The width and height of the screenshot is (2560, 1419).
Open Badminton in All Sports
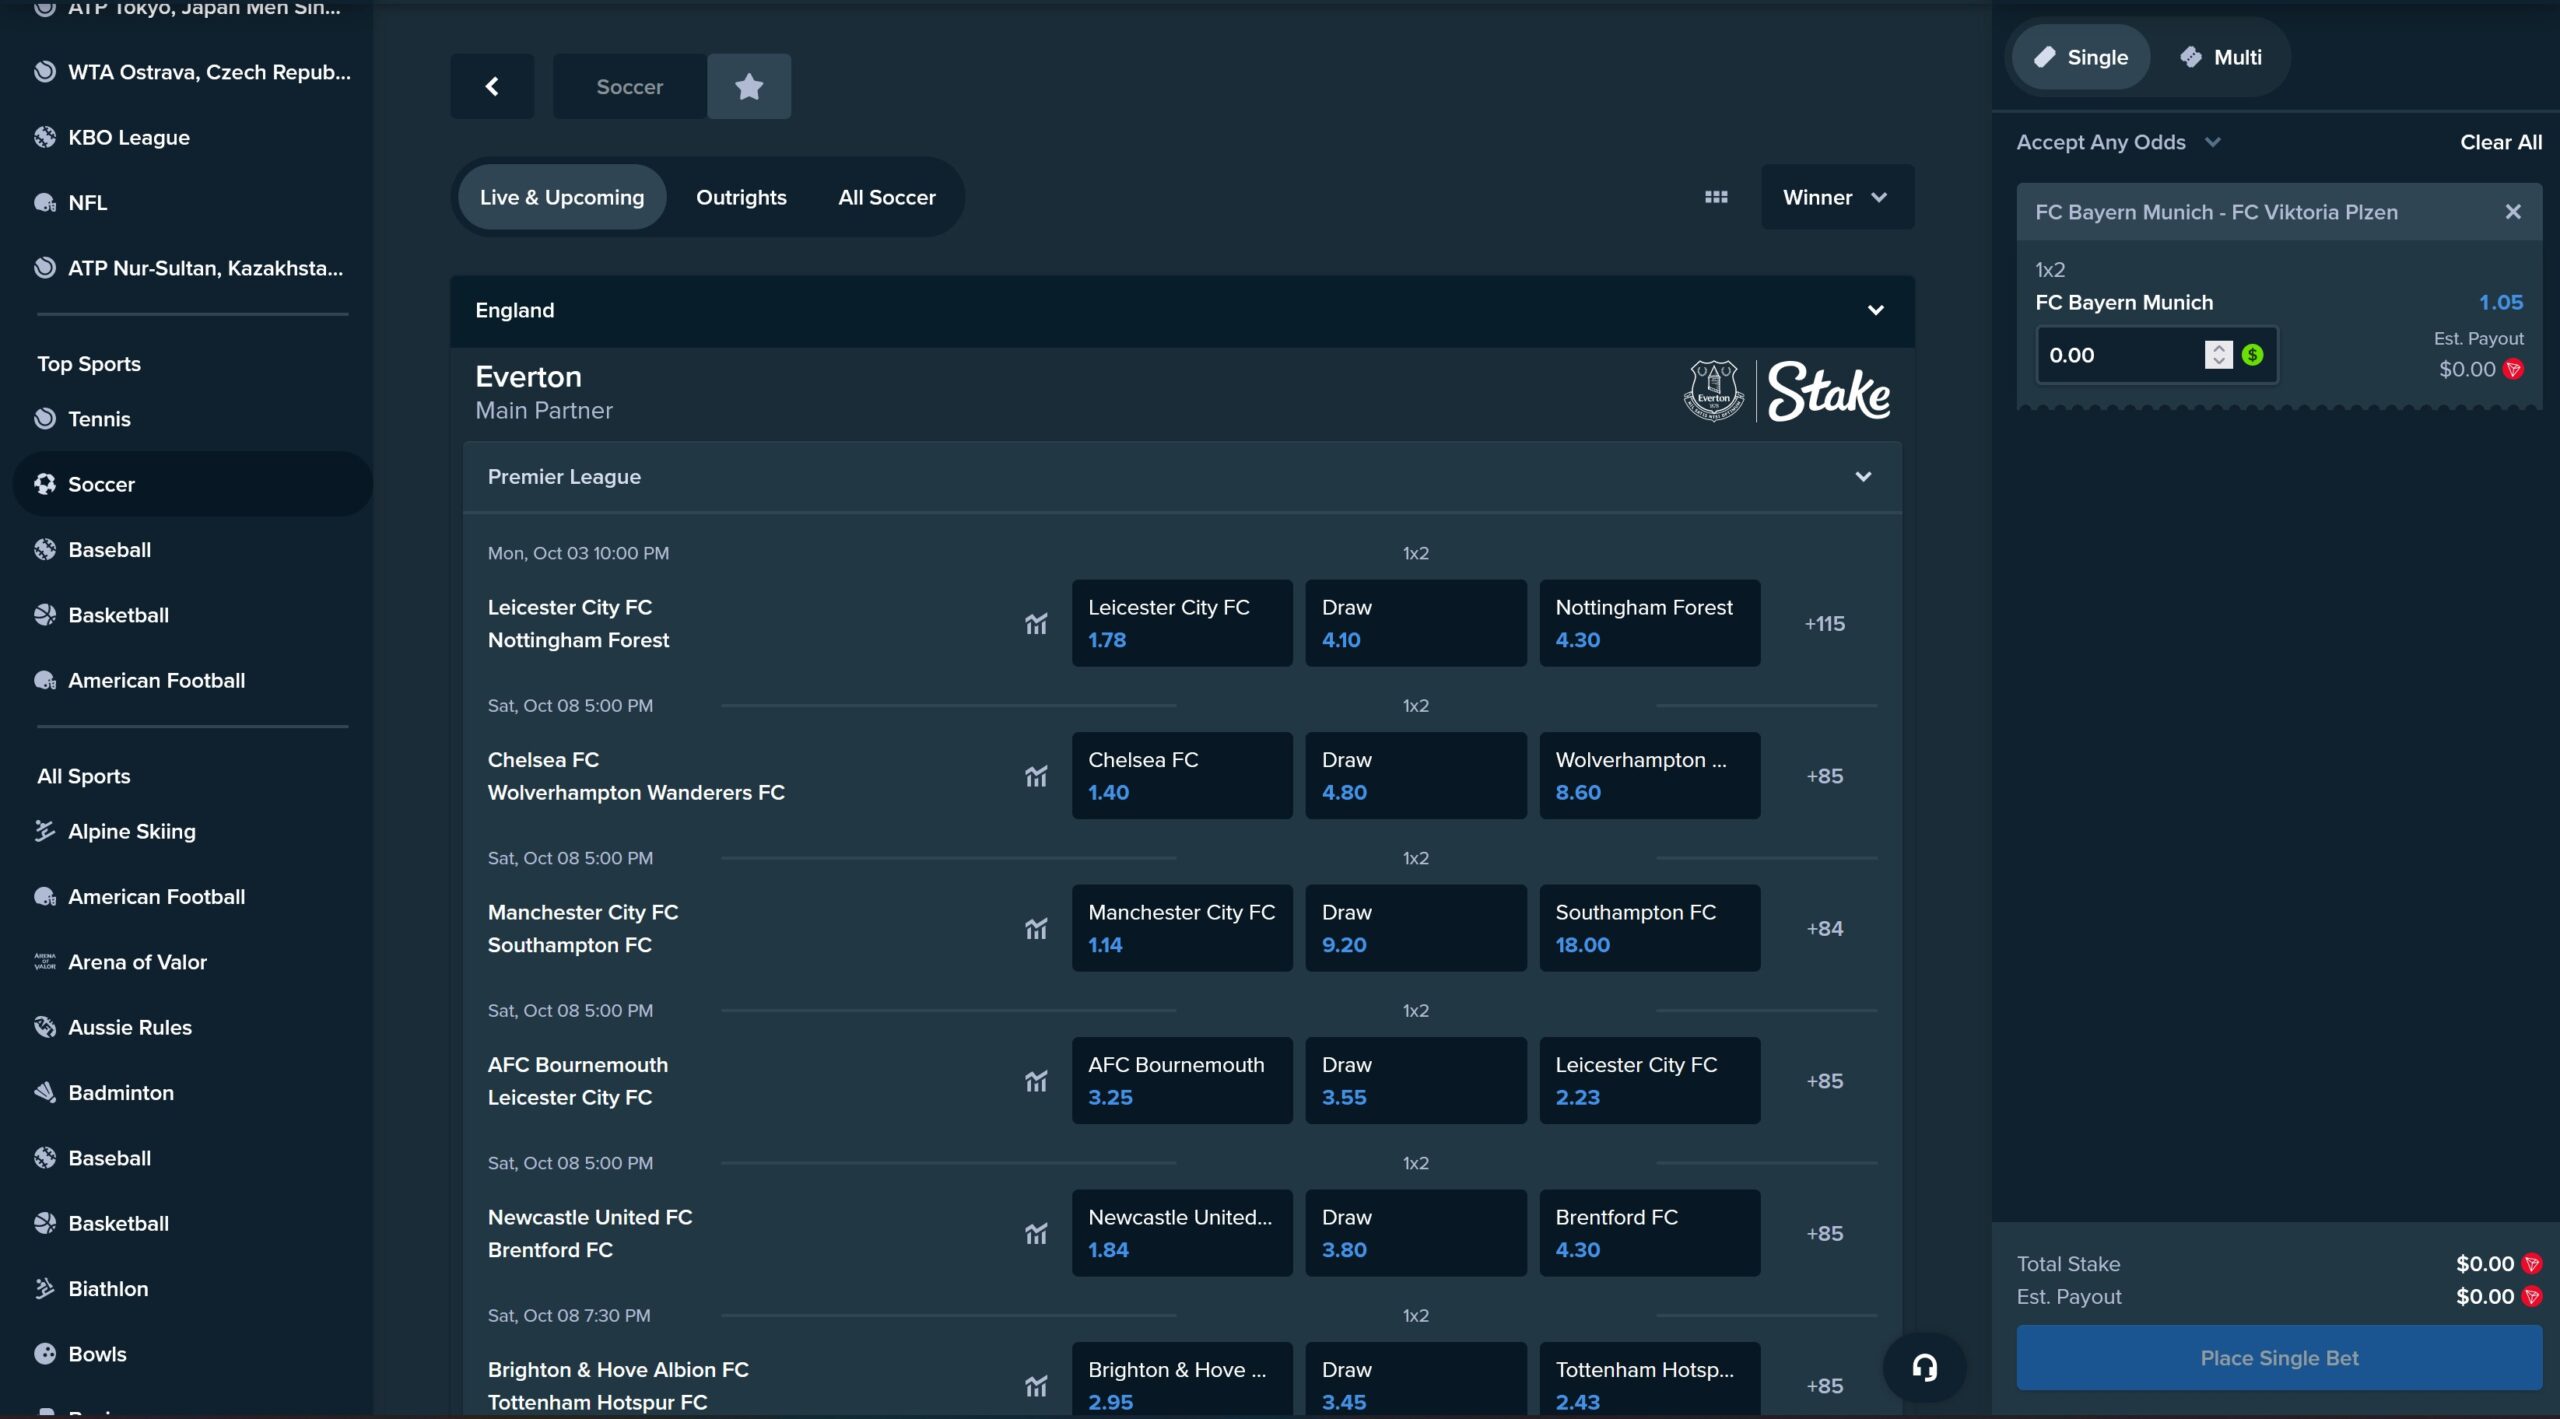click(192, 1093)
